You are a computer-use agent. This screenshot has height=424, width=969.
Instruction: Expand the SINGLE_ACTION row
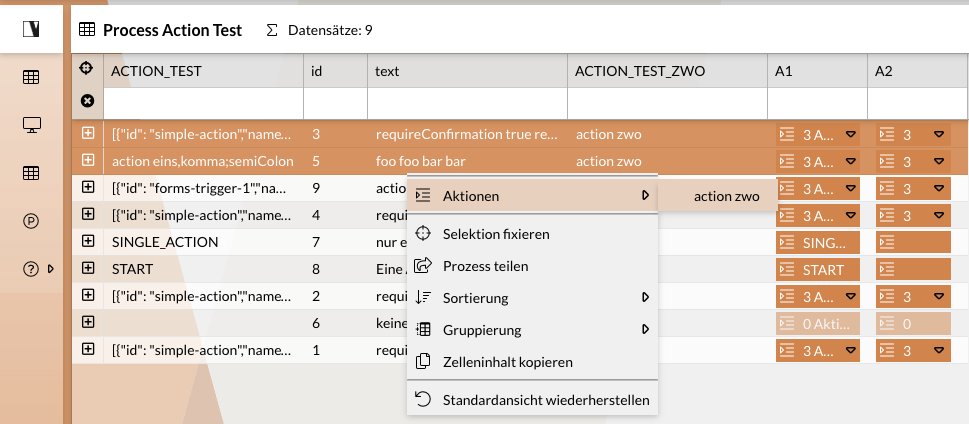pyautogui.click(x=88, y=242)
